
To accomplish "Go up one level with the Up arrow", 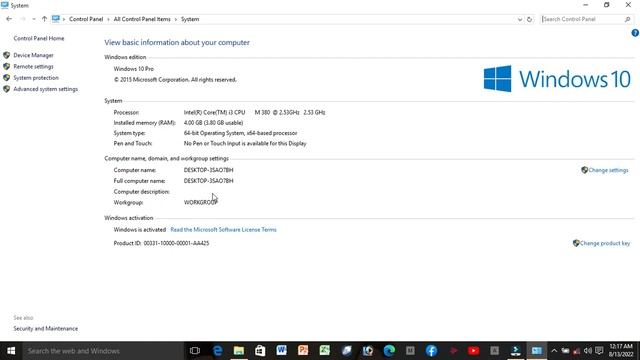I will click(x=44, y=19).
